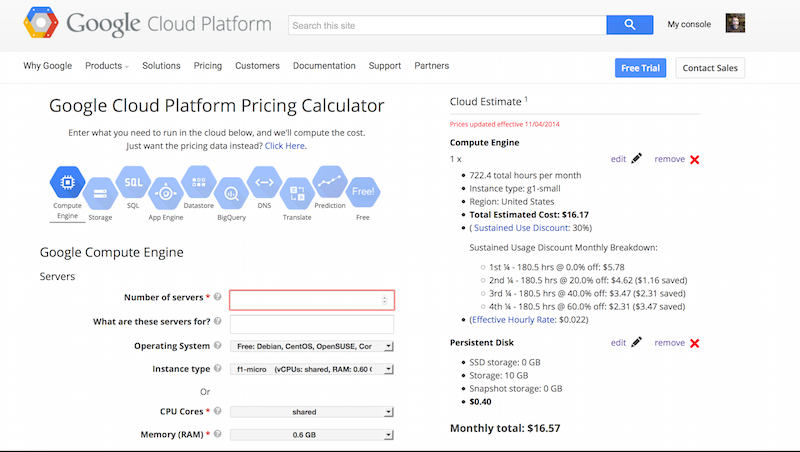Select the Compute Engine hexagon icon

click(67, 182)
